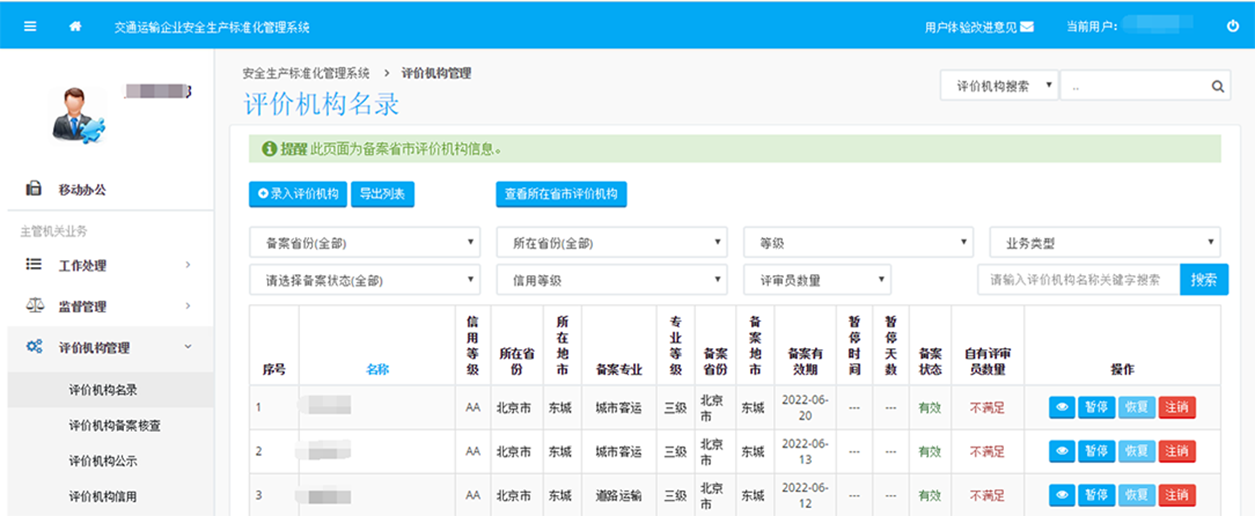The width and height of the screenshot is (1255, 516).
Task: Click date cell 2022-06-13
Action: coord(804,452)
